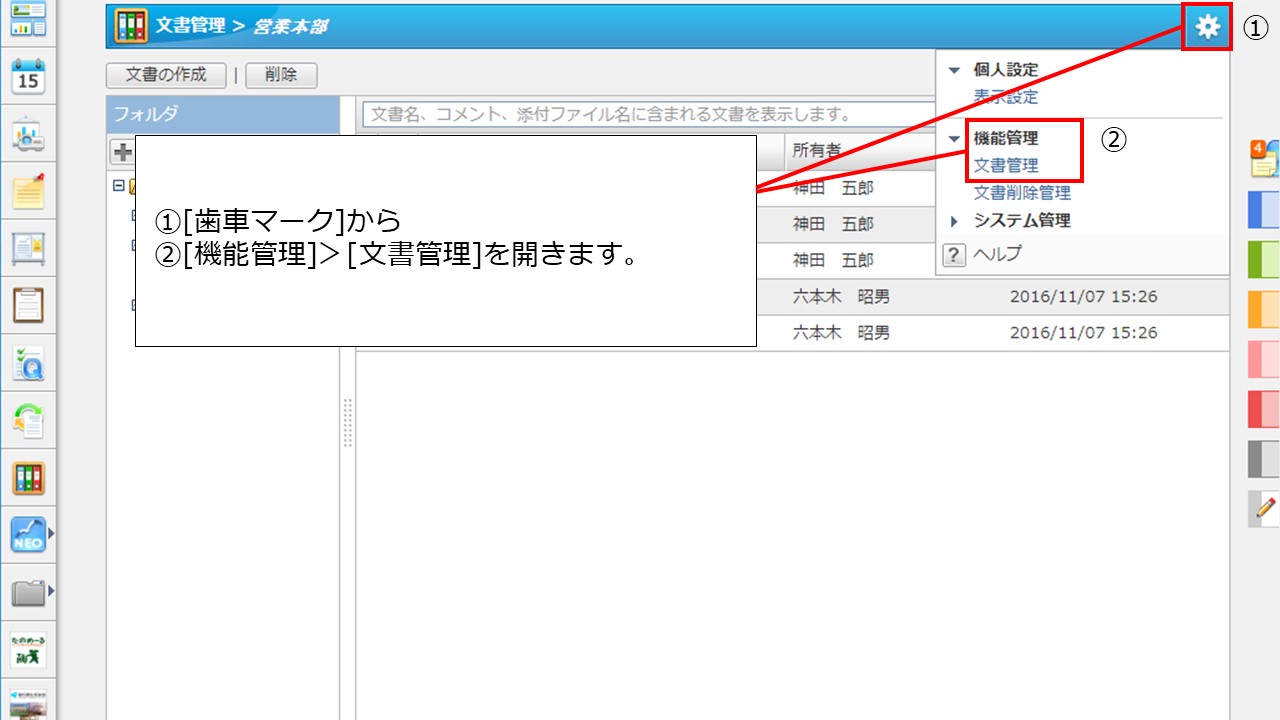Image resolution: width=1280 pixels, height=720 pixels.
Task: Select 文書削除管理 menu entry
Action: (x=1022, y=193)
